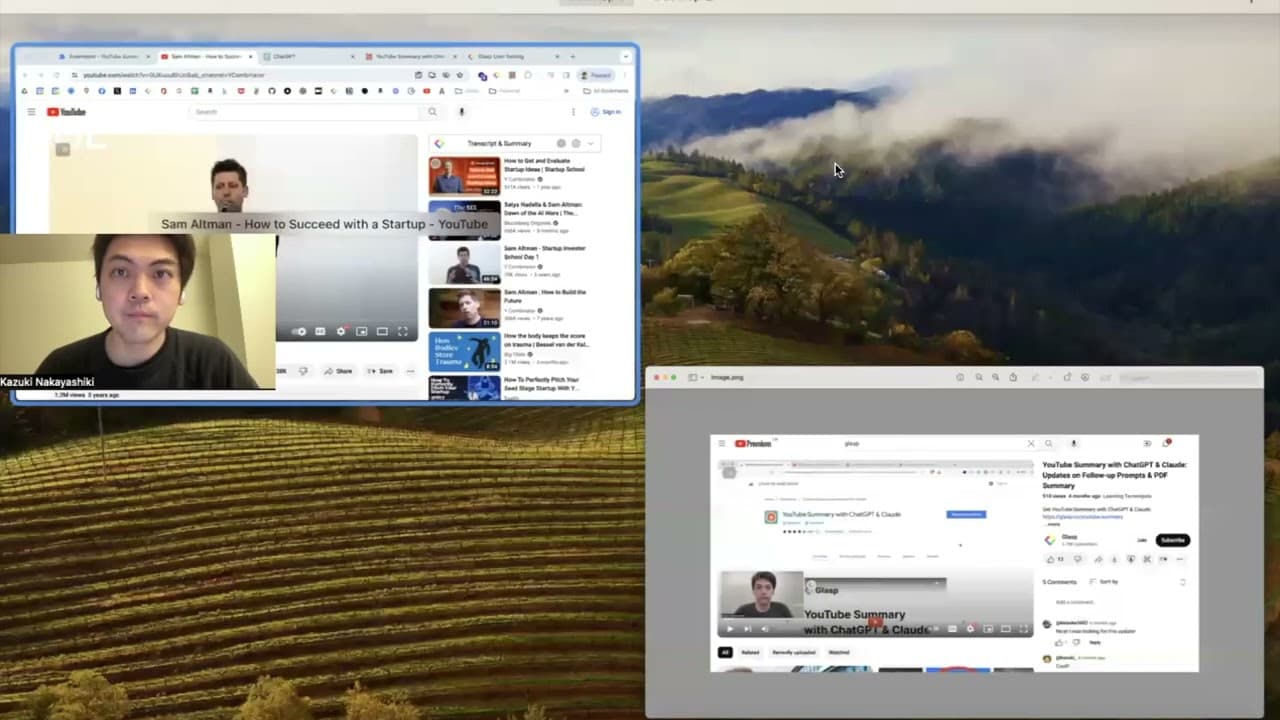Show the Markup toolbar in Preview
Image resolution: width=1280 pixels, height=720 pixels.
[1084, 377]
